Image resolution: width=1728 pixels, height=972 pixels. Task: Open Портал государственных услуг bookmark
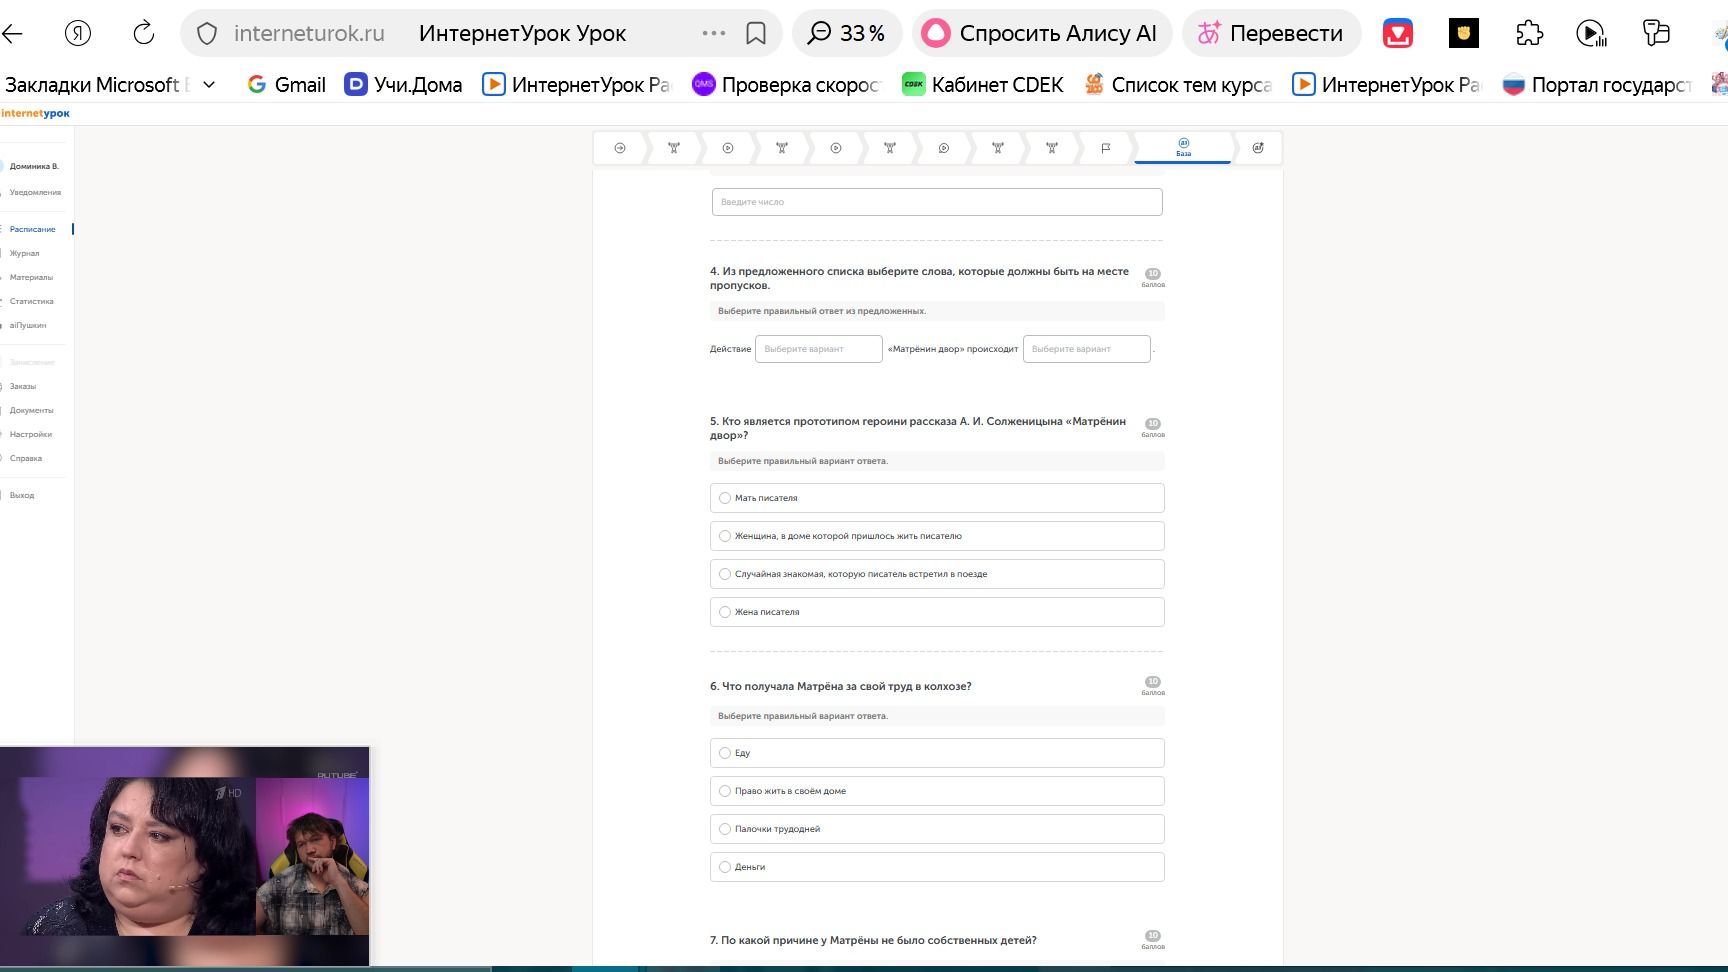pos(1596,85)
